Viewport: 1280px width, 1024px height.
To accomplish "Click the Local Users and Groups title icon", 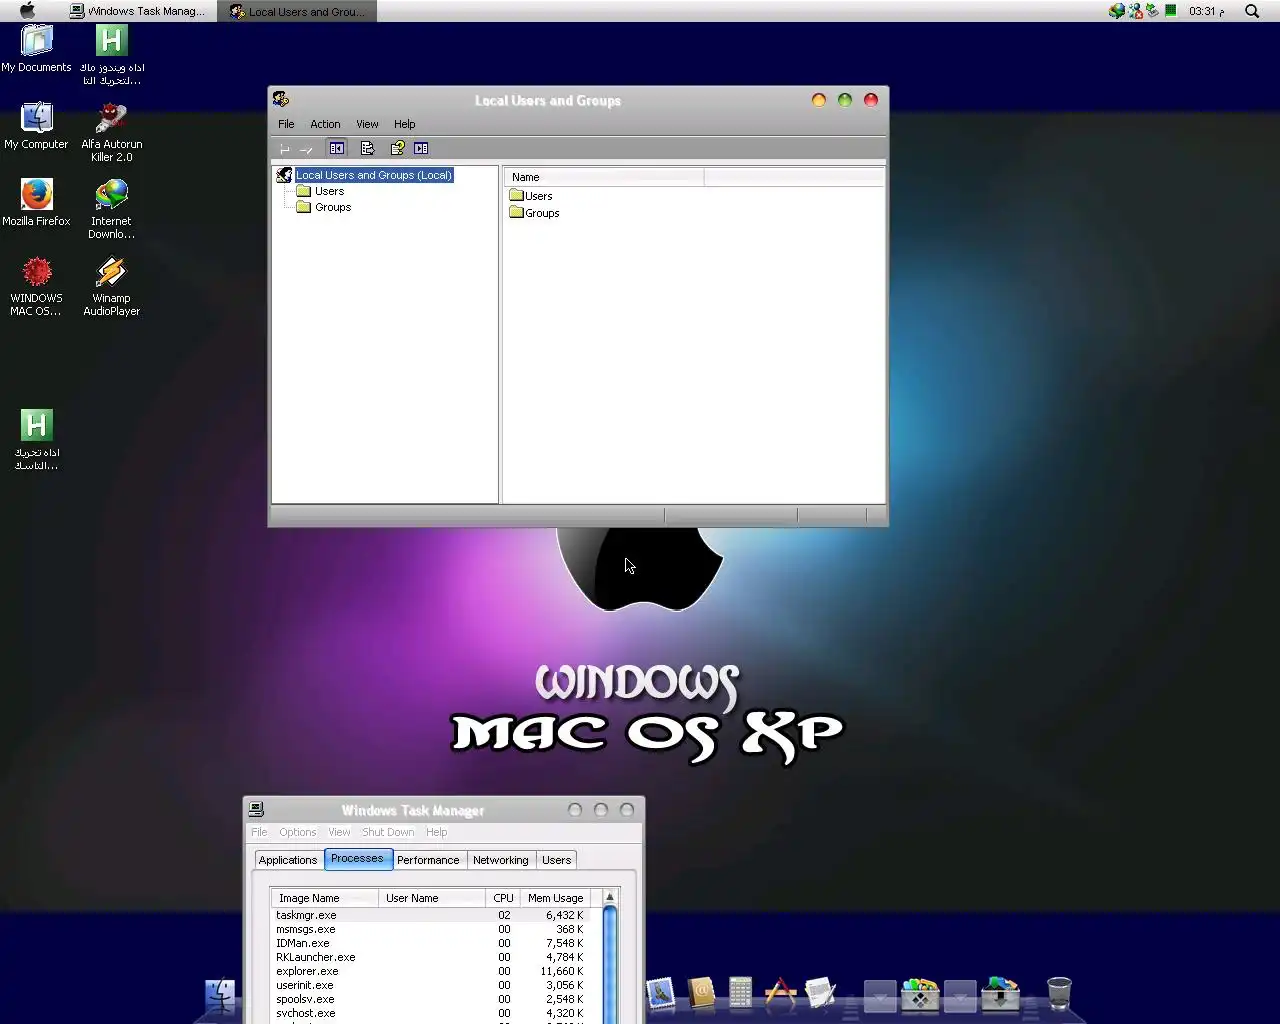I will point(281,99).
